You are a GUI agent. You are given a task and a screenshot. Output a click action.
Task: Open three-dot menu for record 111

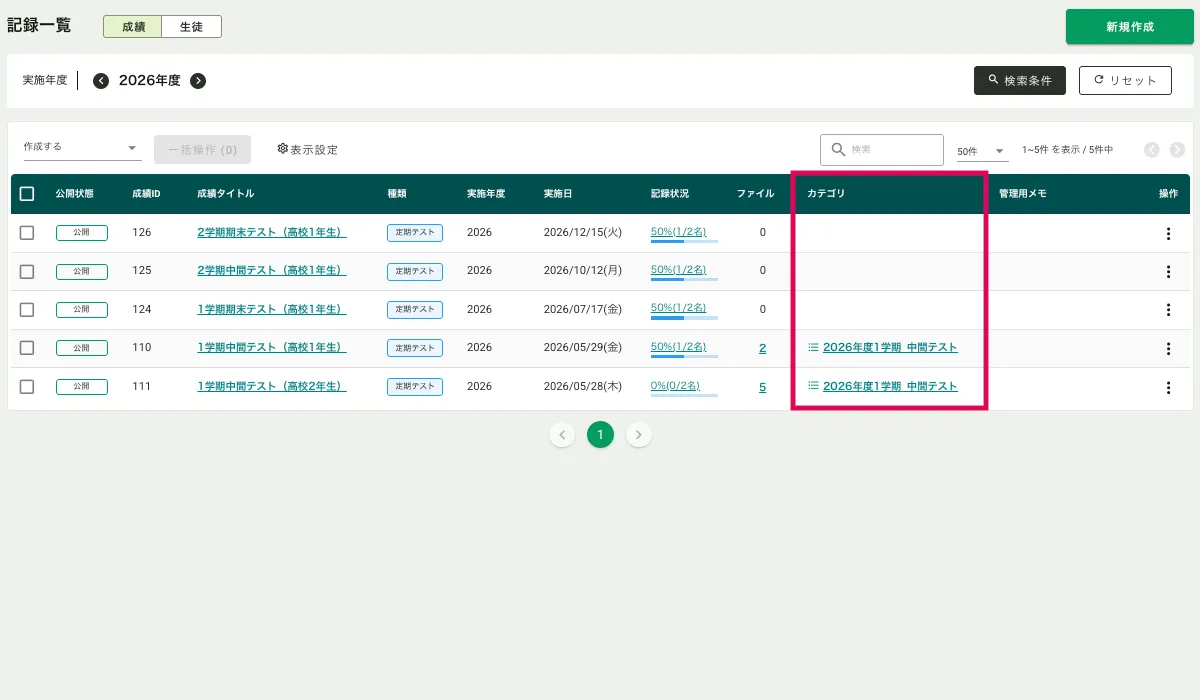1168,387
